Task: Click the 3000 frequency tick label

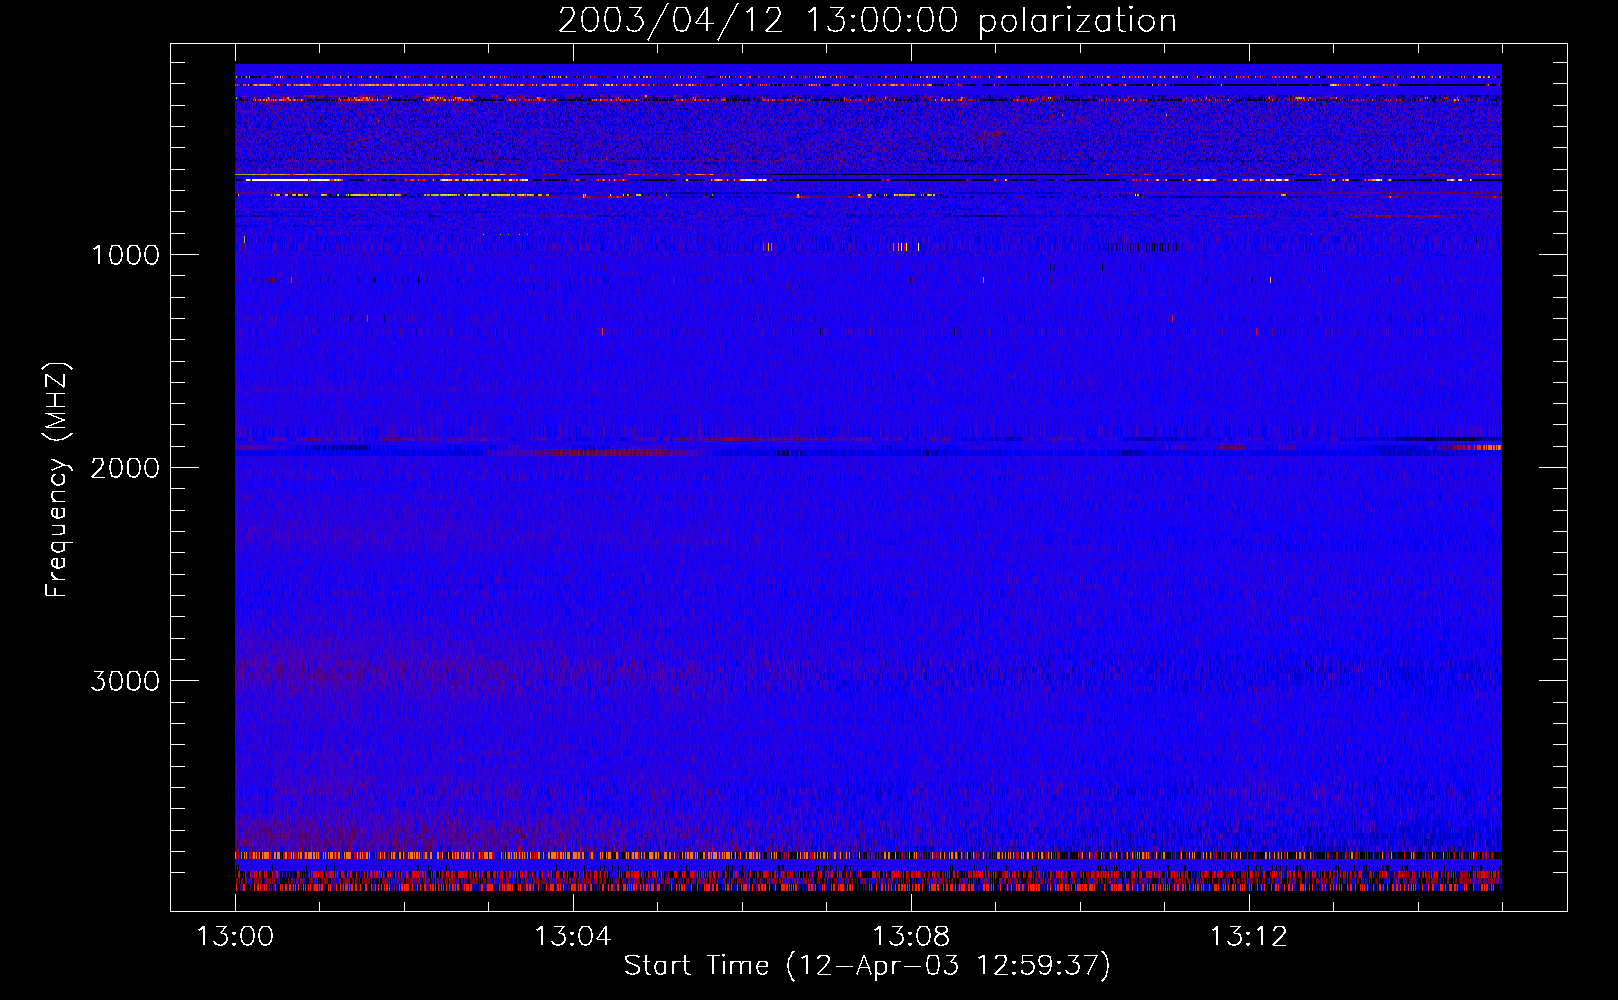Action: point(125,681)
